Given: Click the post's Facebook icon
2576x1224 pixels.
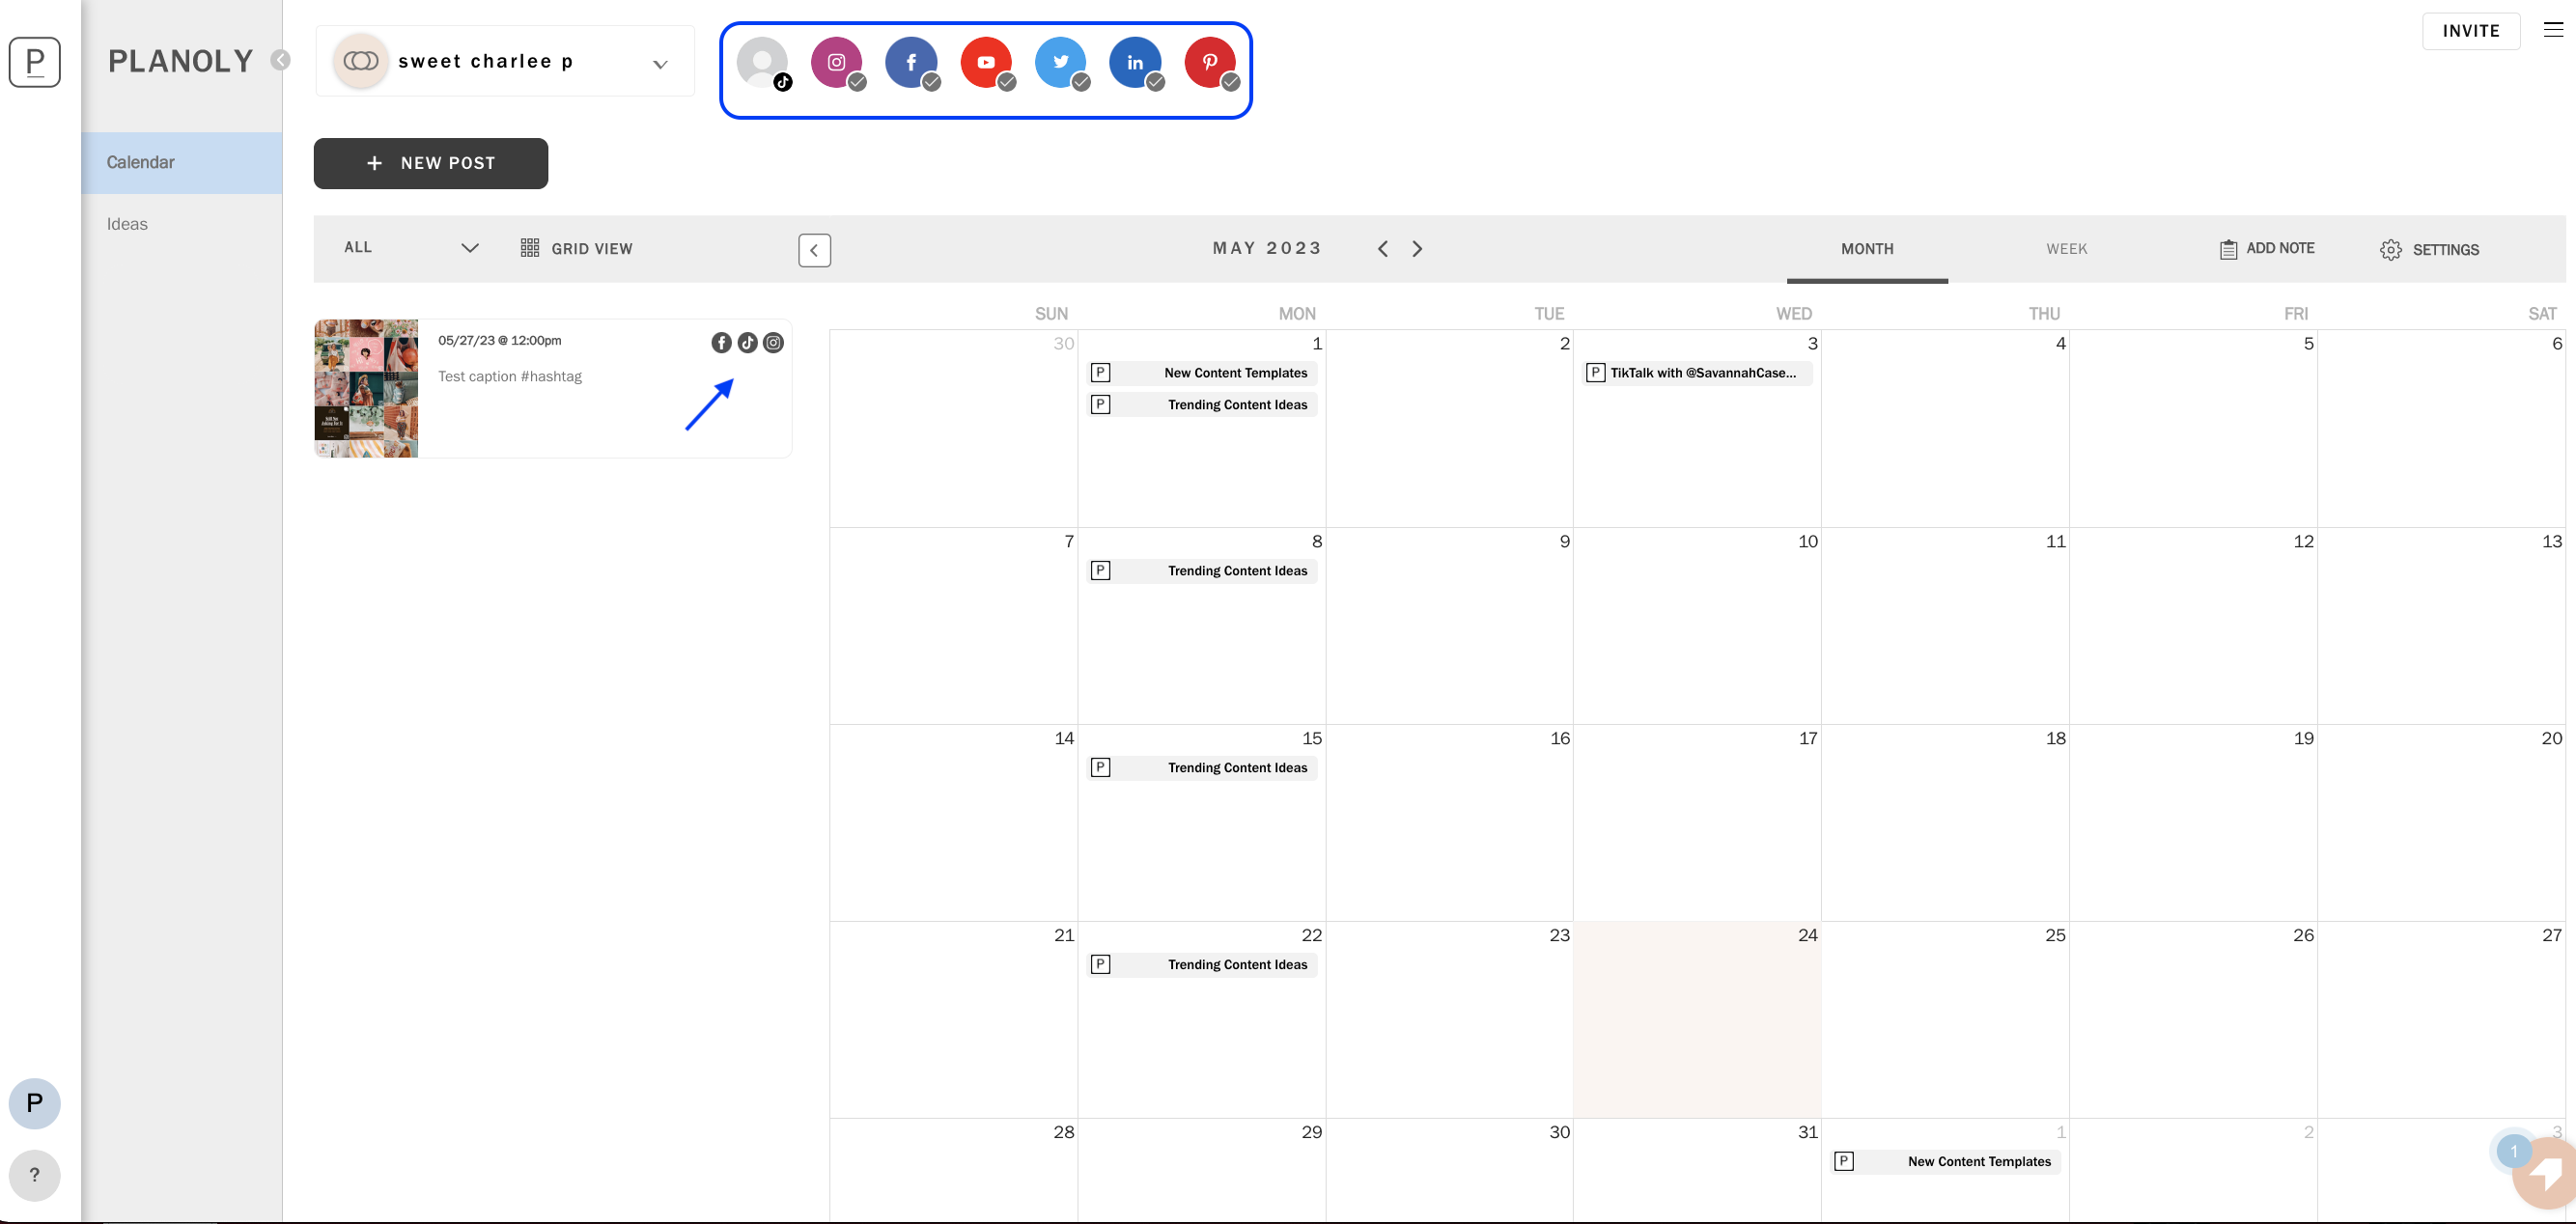Looking at the screenshot, I should (x=721, y=343).
